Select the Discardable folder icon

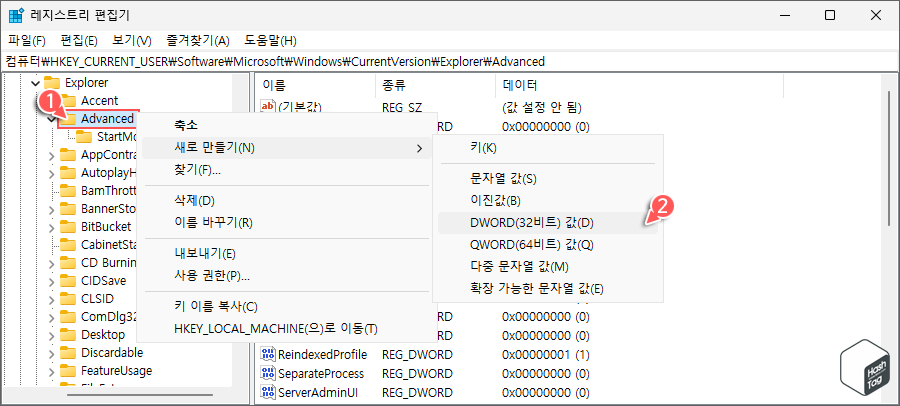click(x=68, y=353)
